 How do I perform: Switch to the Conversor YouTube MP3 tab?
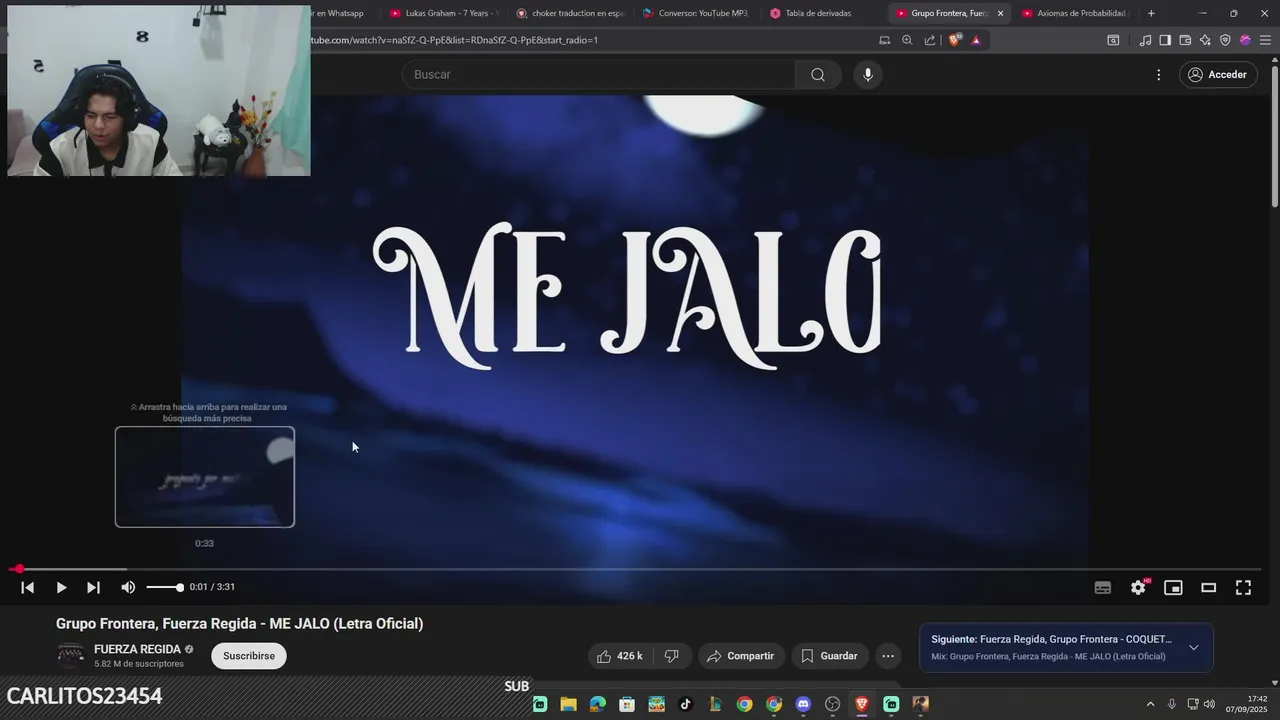click(x=696, y=13)
